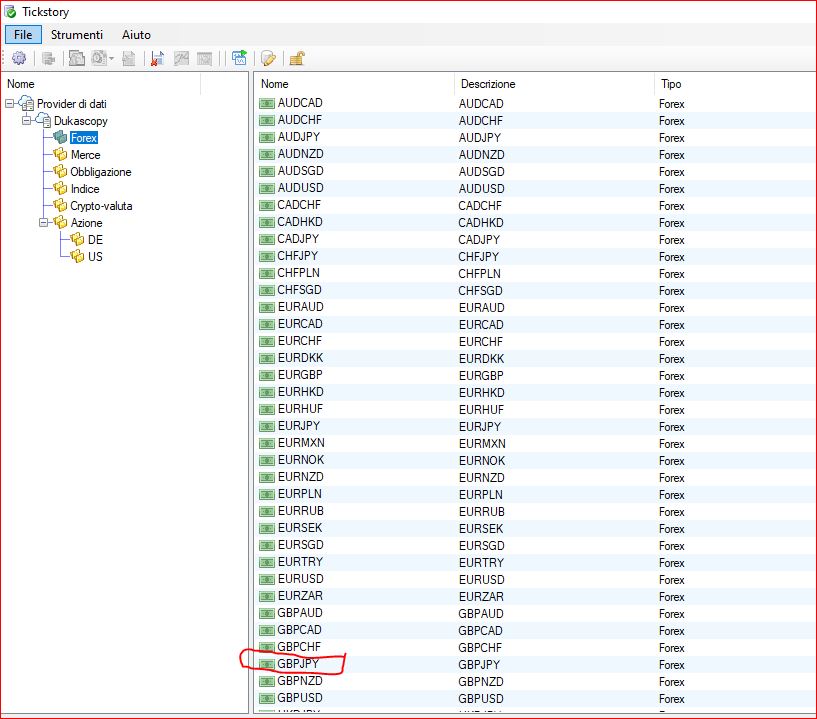
Task: Click Forex type cell of CHFSGD row
Action: click(671, 291)
